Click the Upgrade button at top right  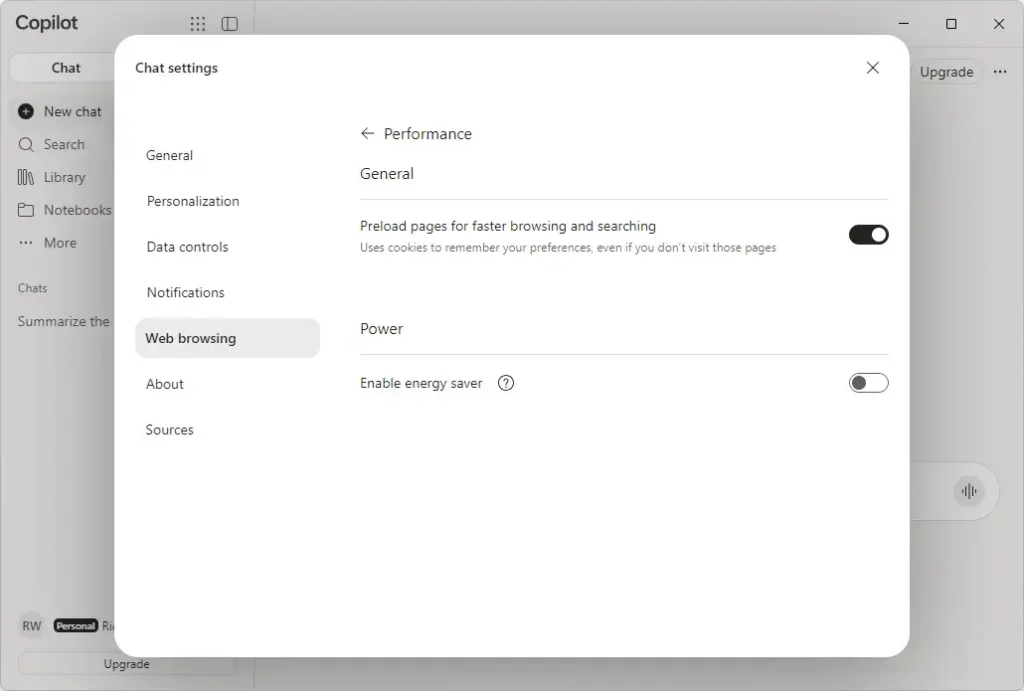pos(946,72)
